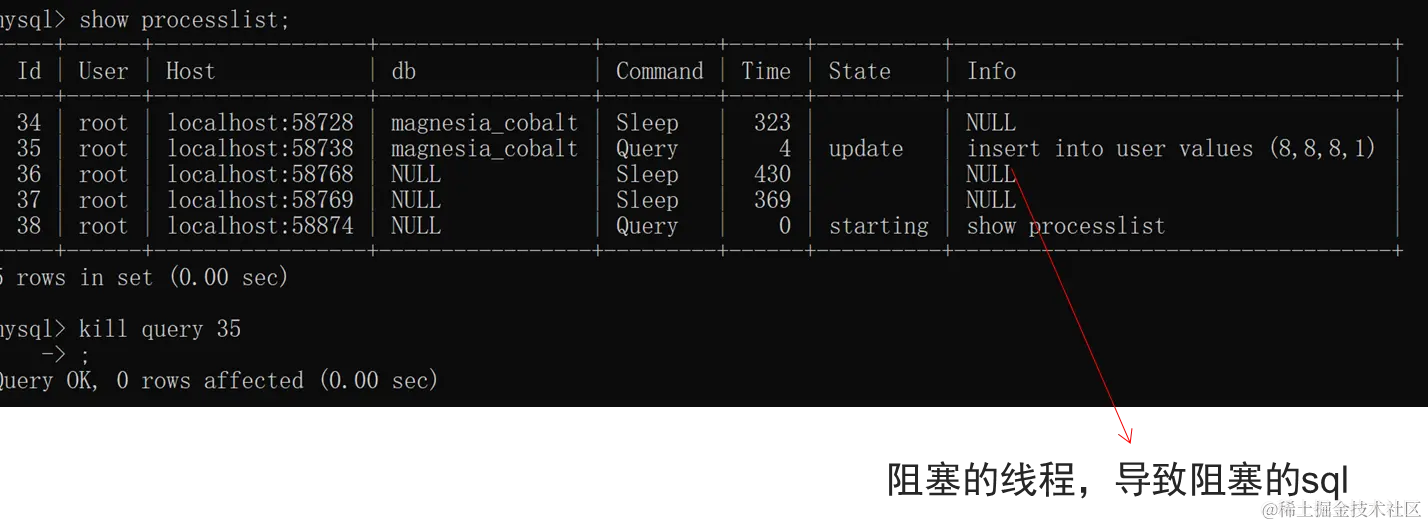Select the Id column header
1428x526 pixels.
point(30,71)
